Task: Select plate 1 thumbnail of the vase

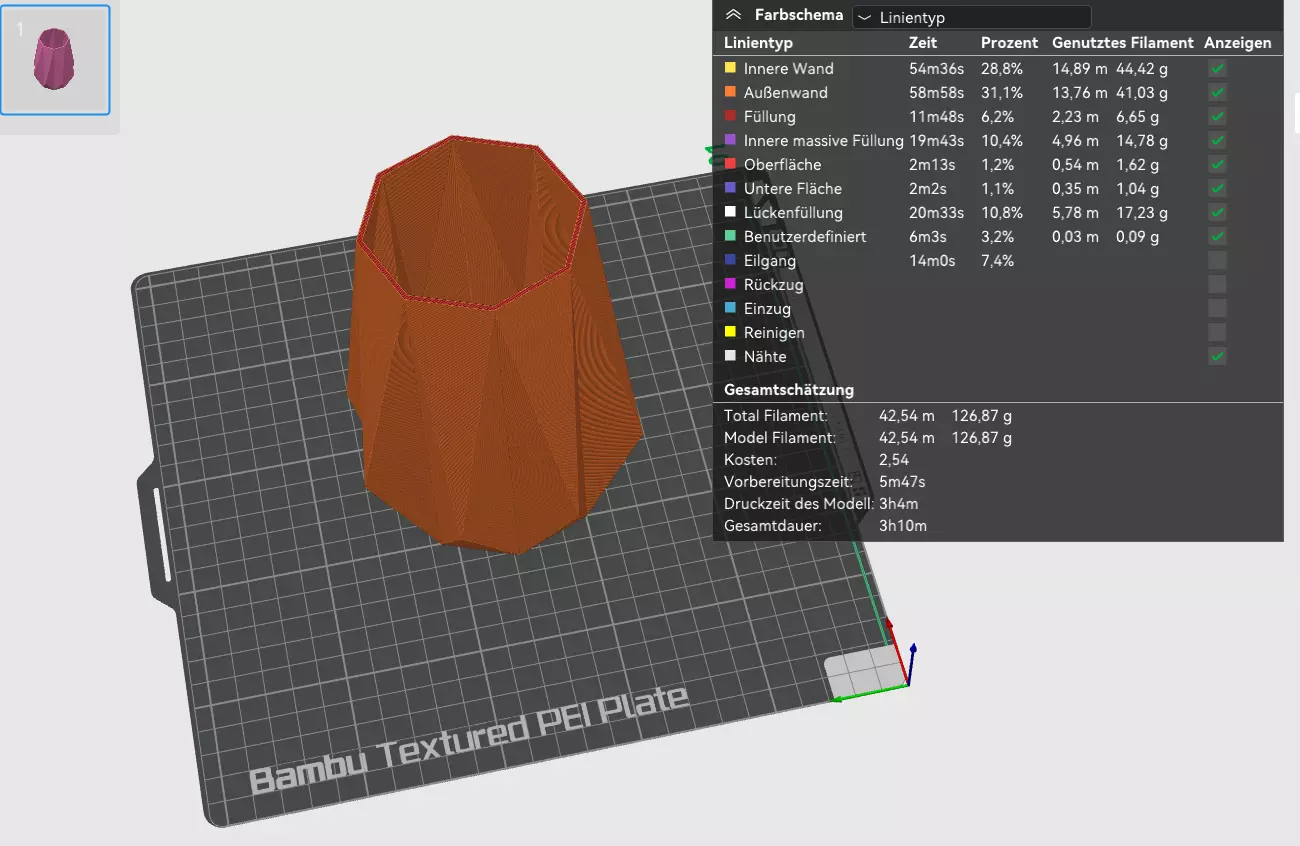Action: point(55,59)
